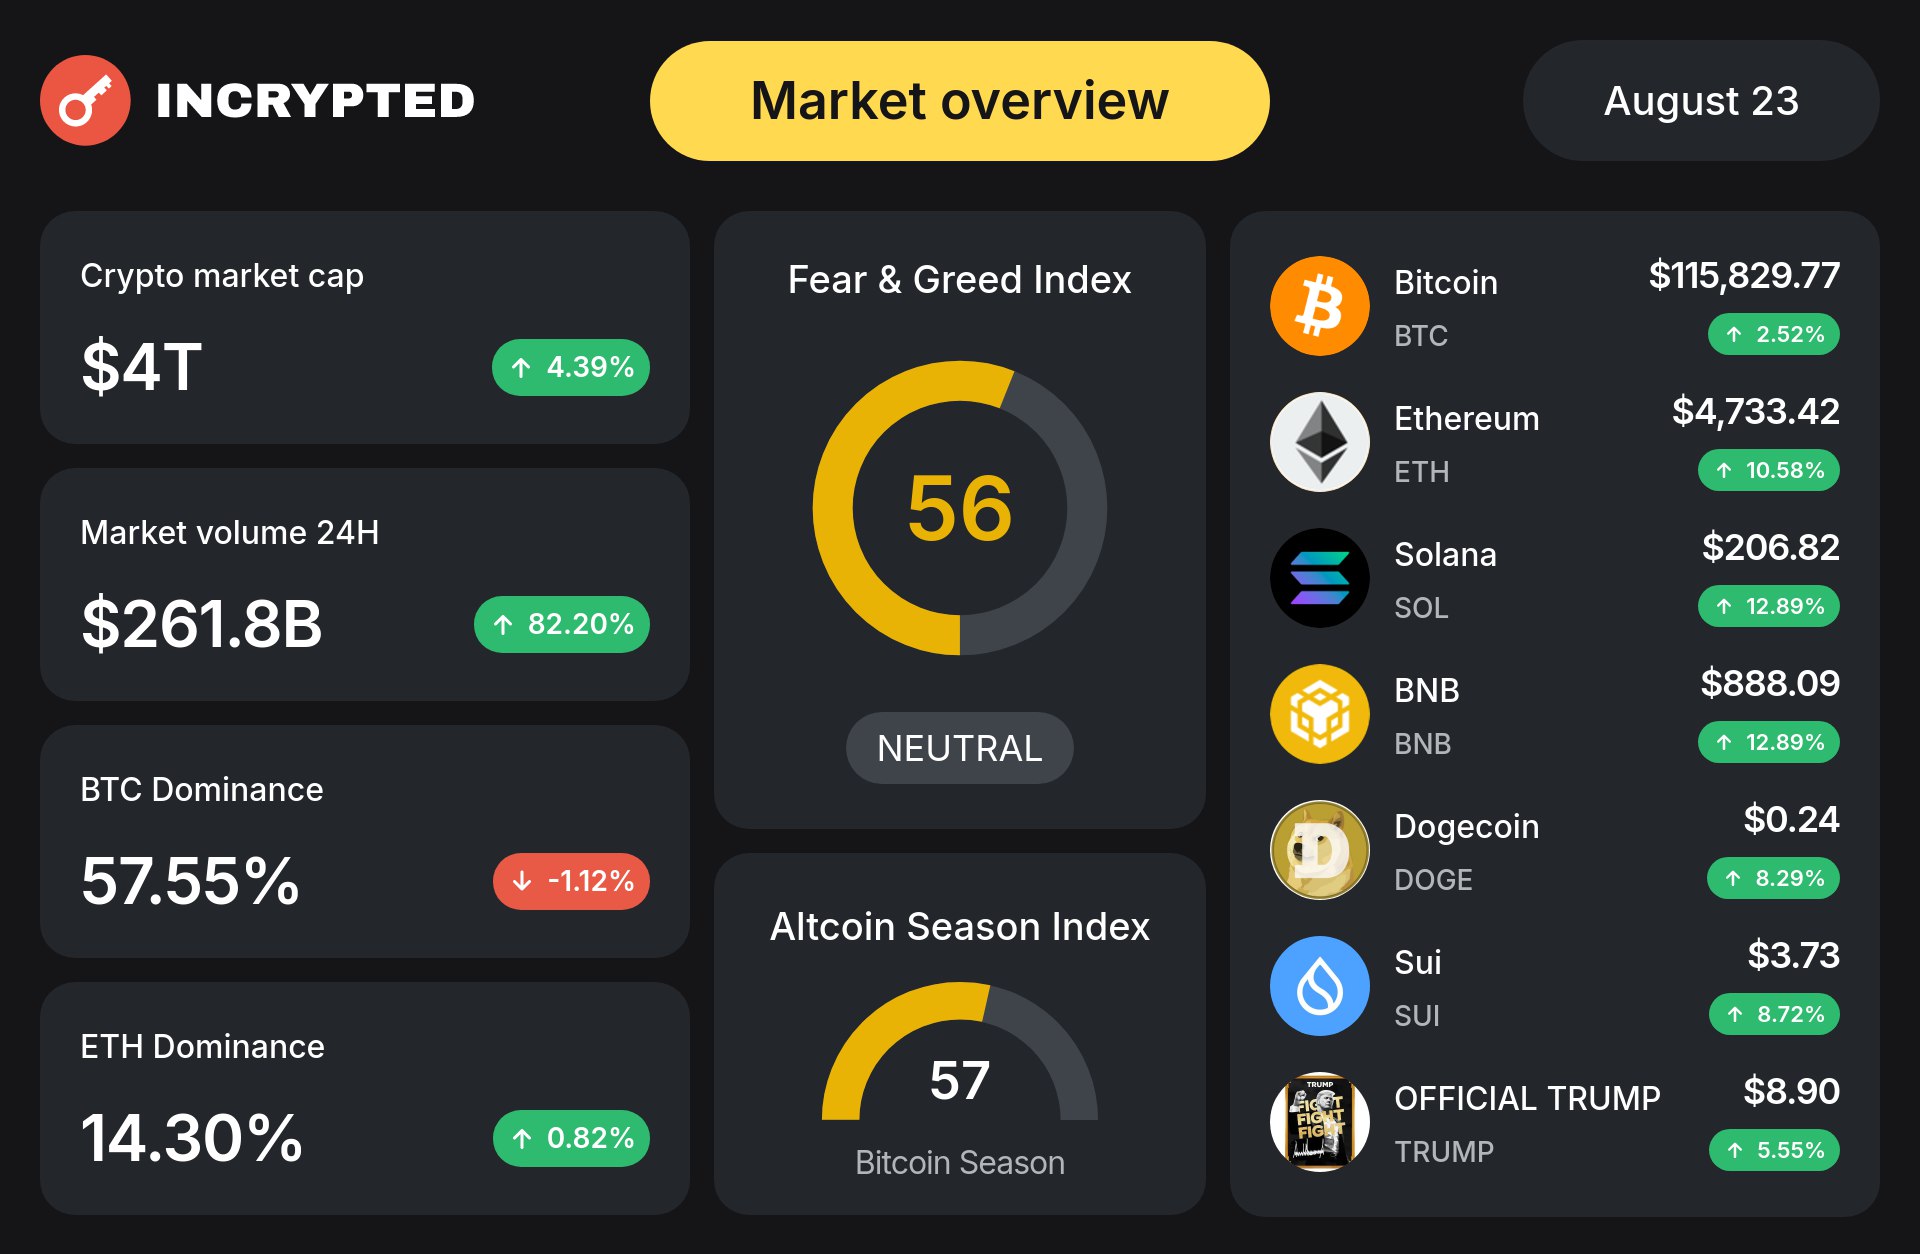This screenshot has height=1254, width=1920.
Task: Select the Sui droplet icon
Action: 1320,986
